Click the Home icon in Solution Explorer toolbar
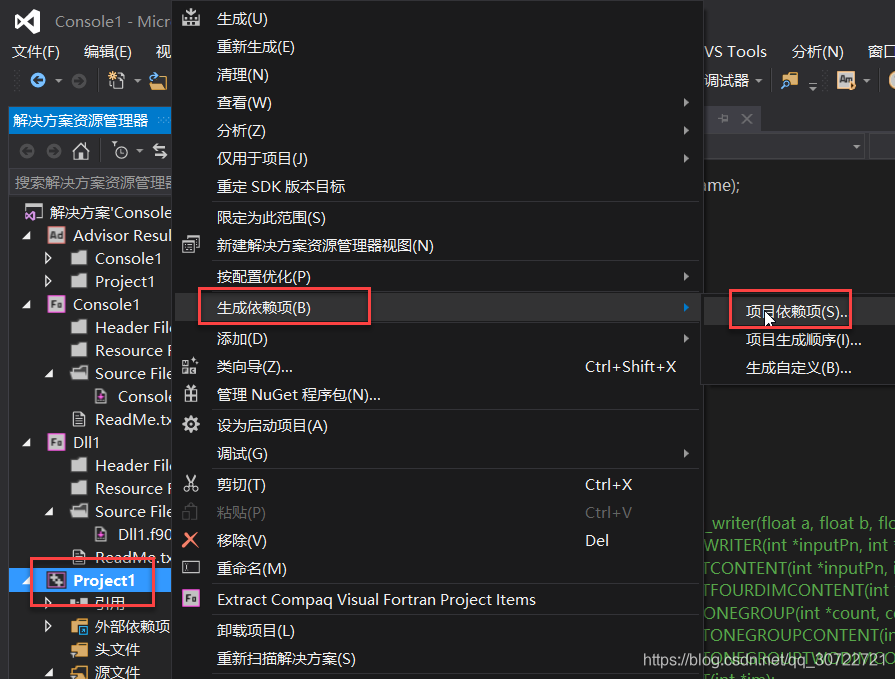This screenshot has width=895, height=679. pos(81,152)
